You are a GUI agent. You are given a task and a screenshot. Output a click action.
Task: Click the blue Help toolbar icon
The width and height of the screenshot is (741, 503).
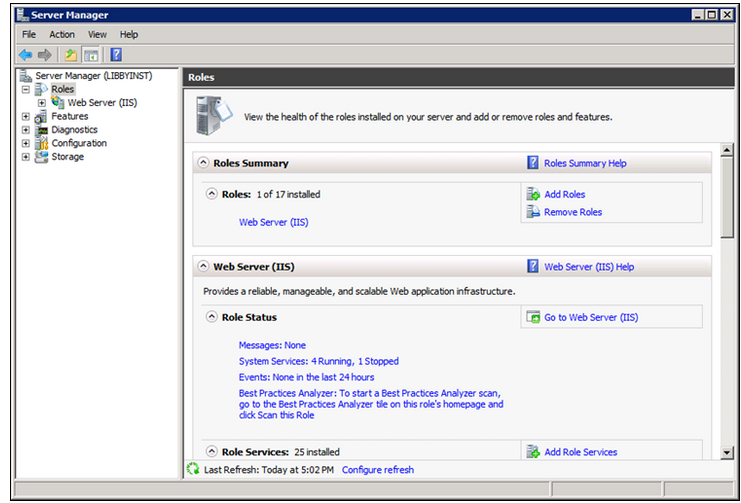(x=116, y=55)
